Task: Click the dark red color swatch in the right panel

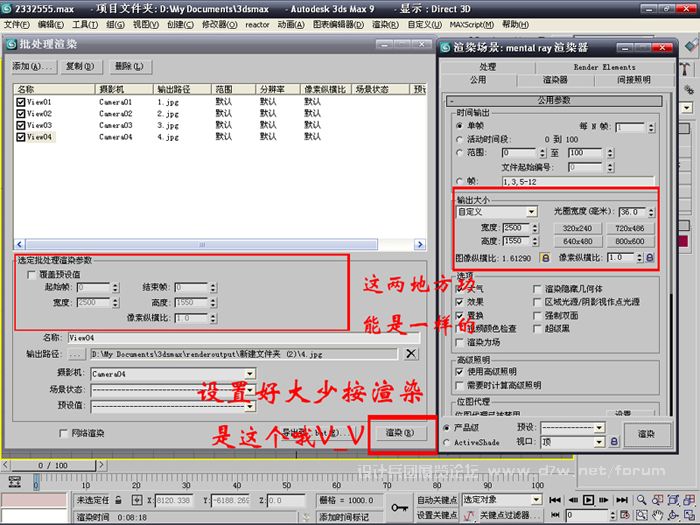Action: tap(683, 242)
